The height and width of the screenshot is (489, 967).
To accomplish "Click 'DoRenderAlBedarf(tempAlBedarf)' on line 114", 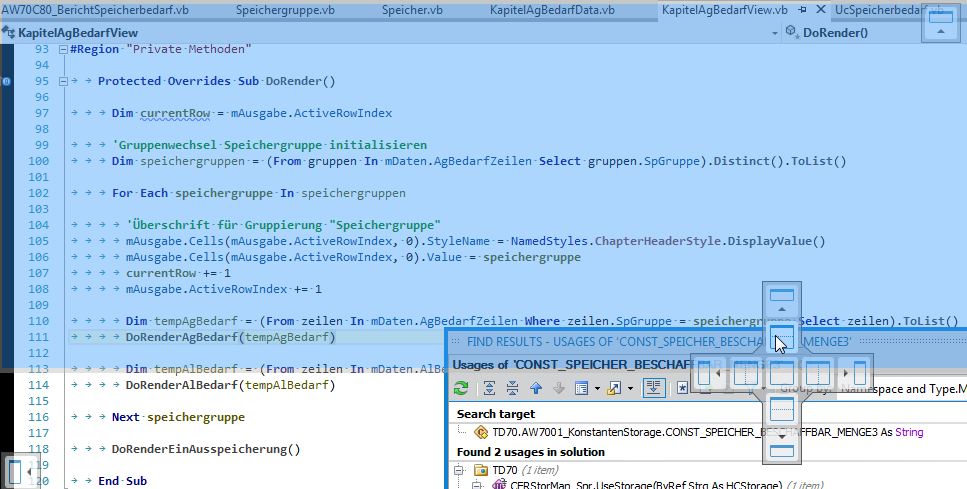I will point(230,385).
